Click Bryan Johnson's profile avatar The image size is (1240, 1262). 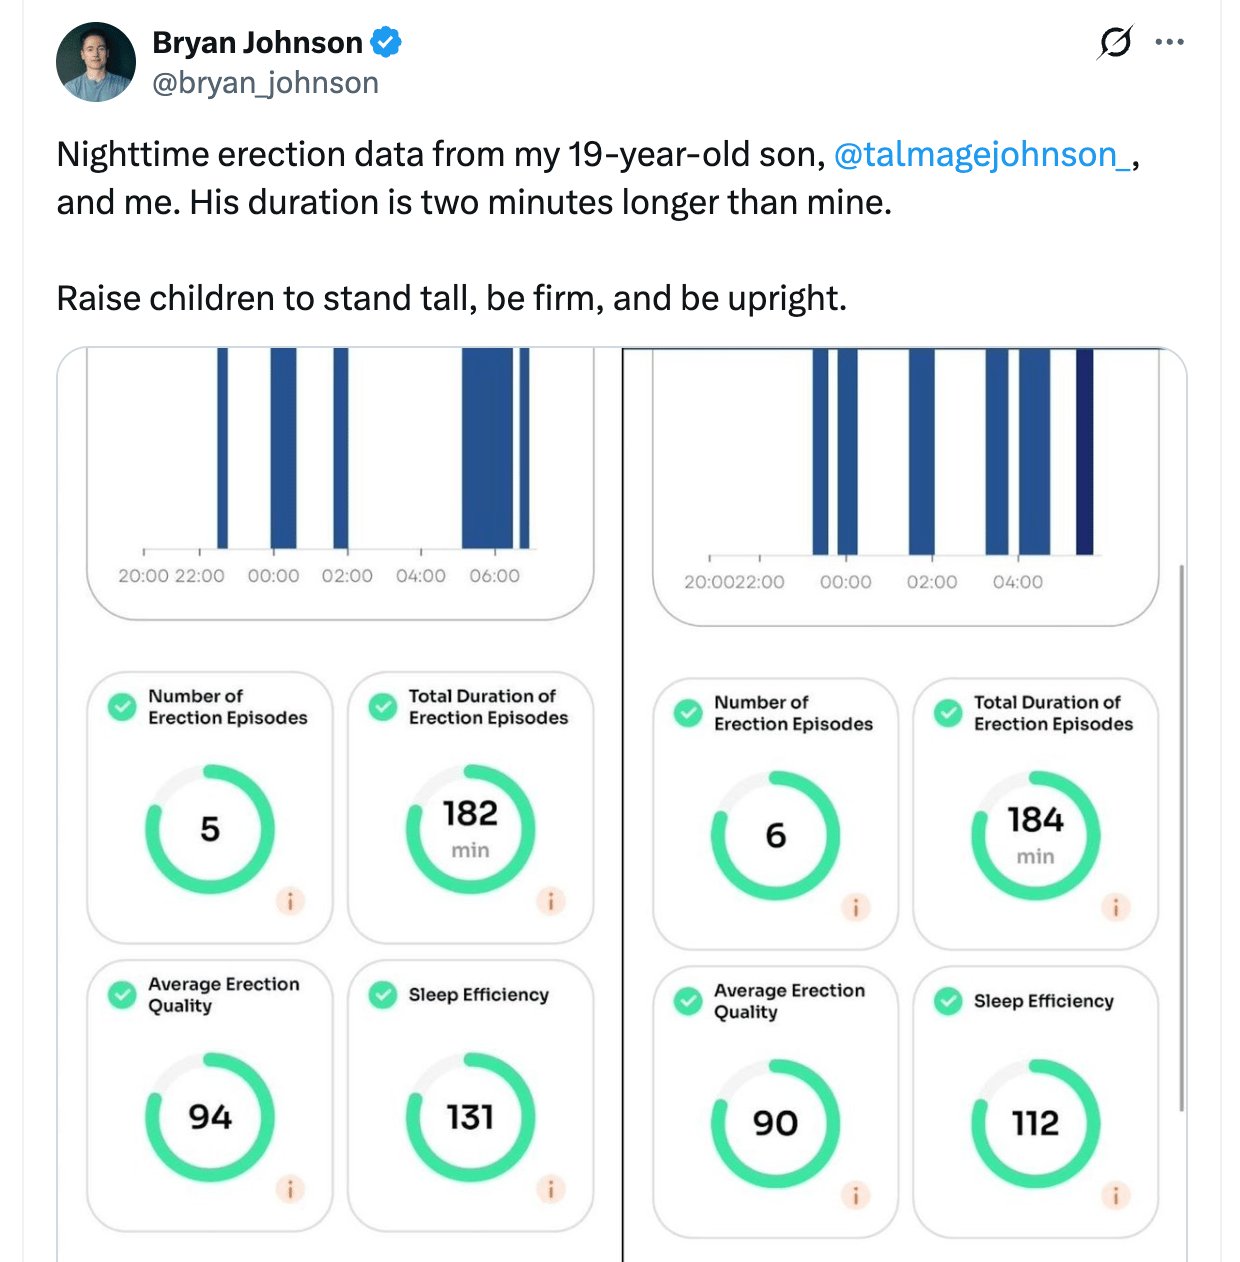[x=96, y=62]
